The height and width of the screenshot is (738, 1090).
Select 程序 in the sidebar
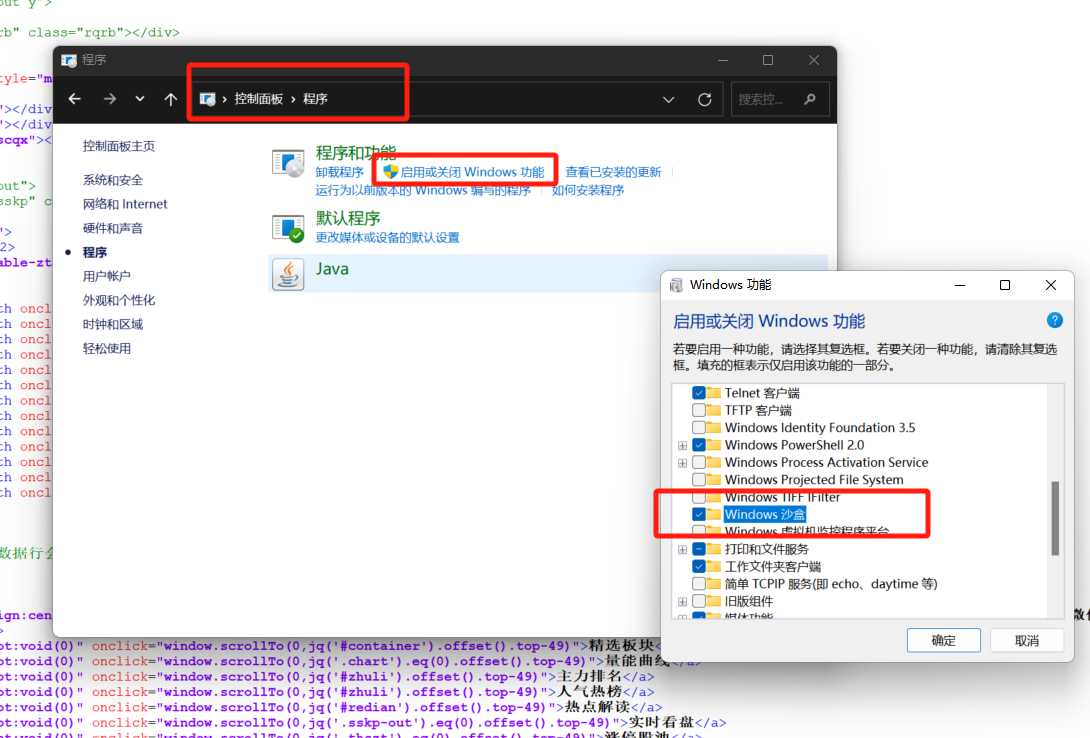click(x=95, y=252)
